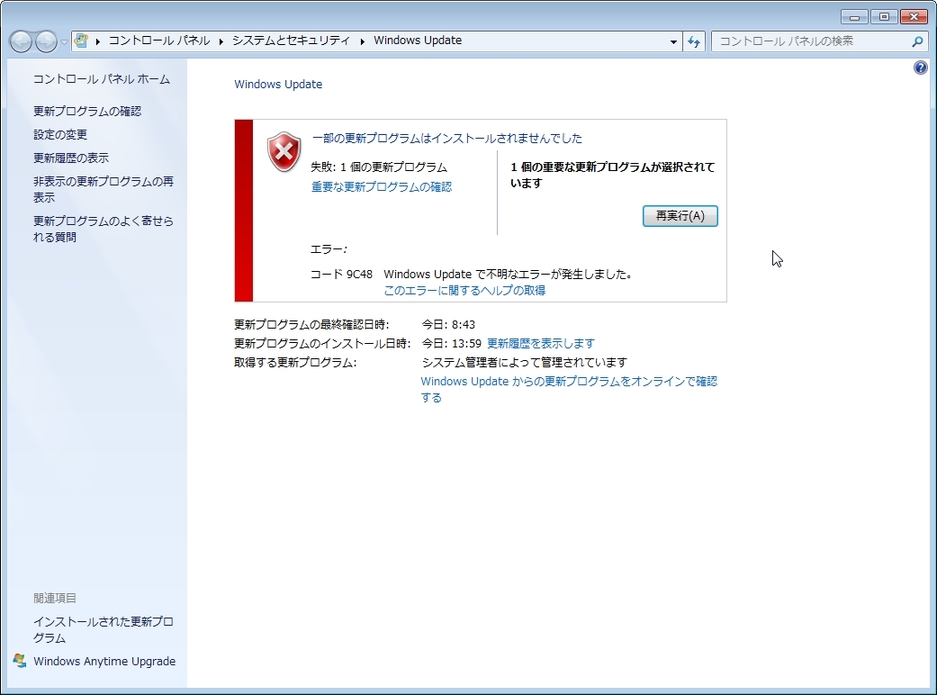
Task: Open このエラーに関するヘルプの取得 link
Action: (464, 290)
